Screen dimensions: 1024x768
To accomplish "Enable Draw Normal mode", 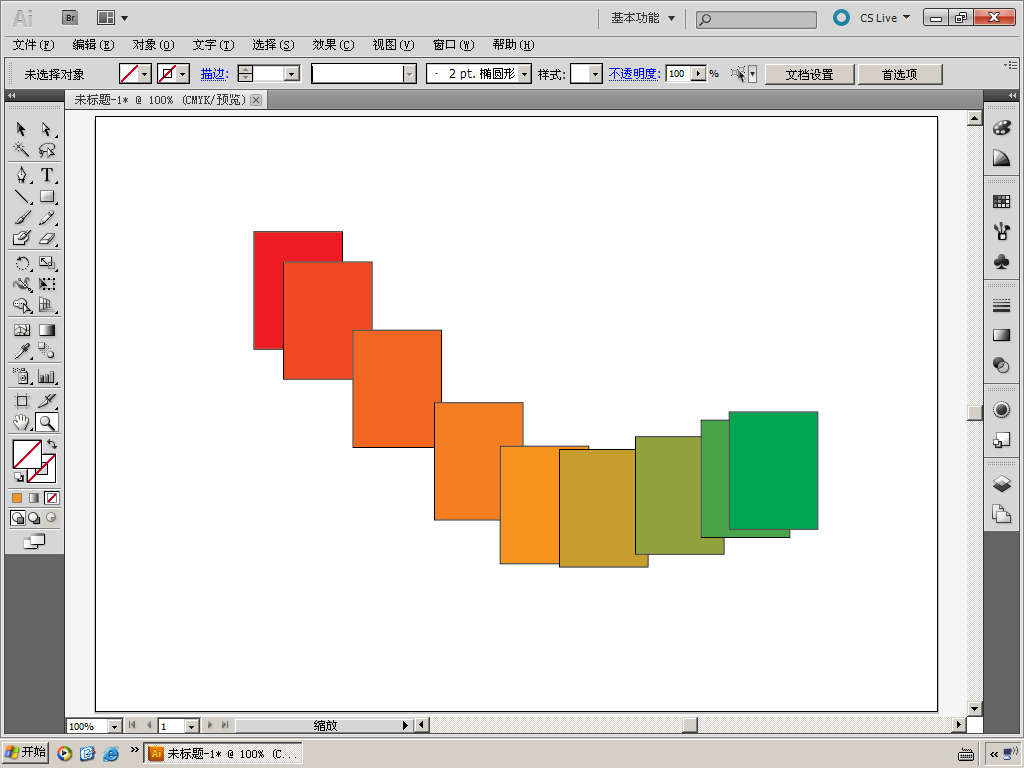I will click(18, 518).
